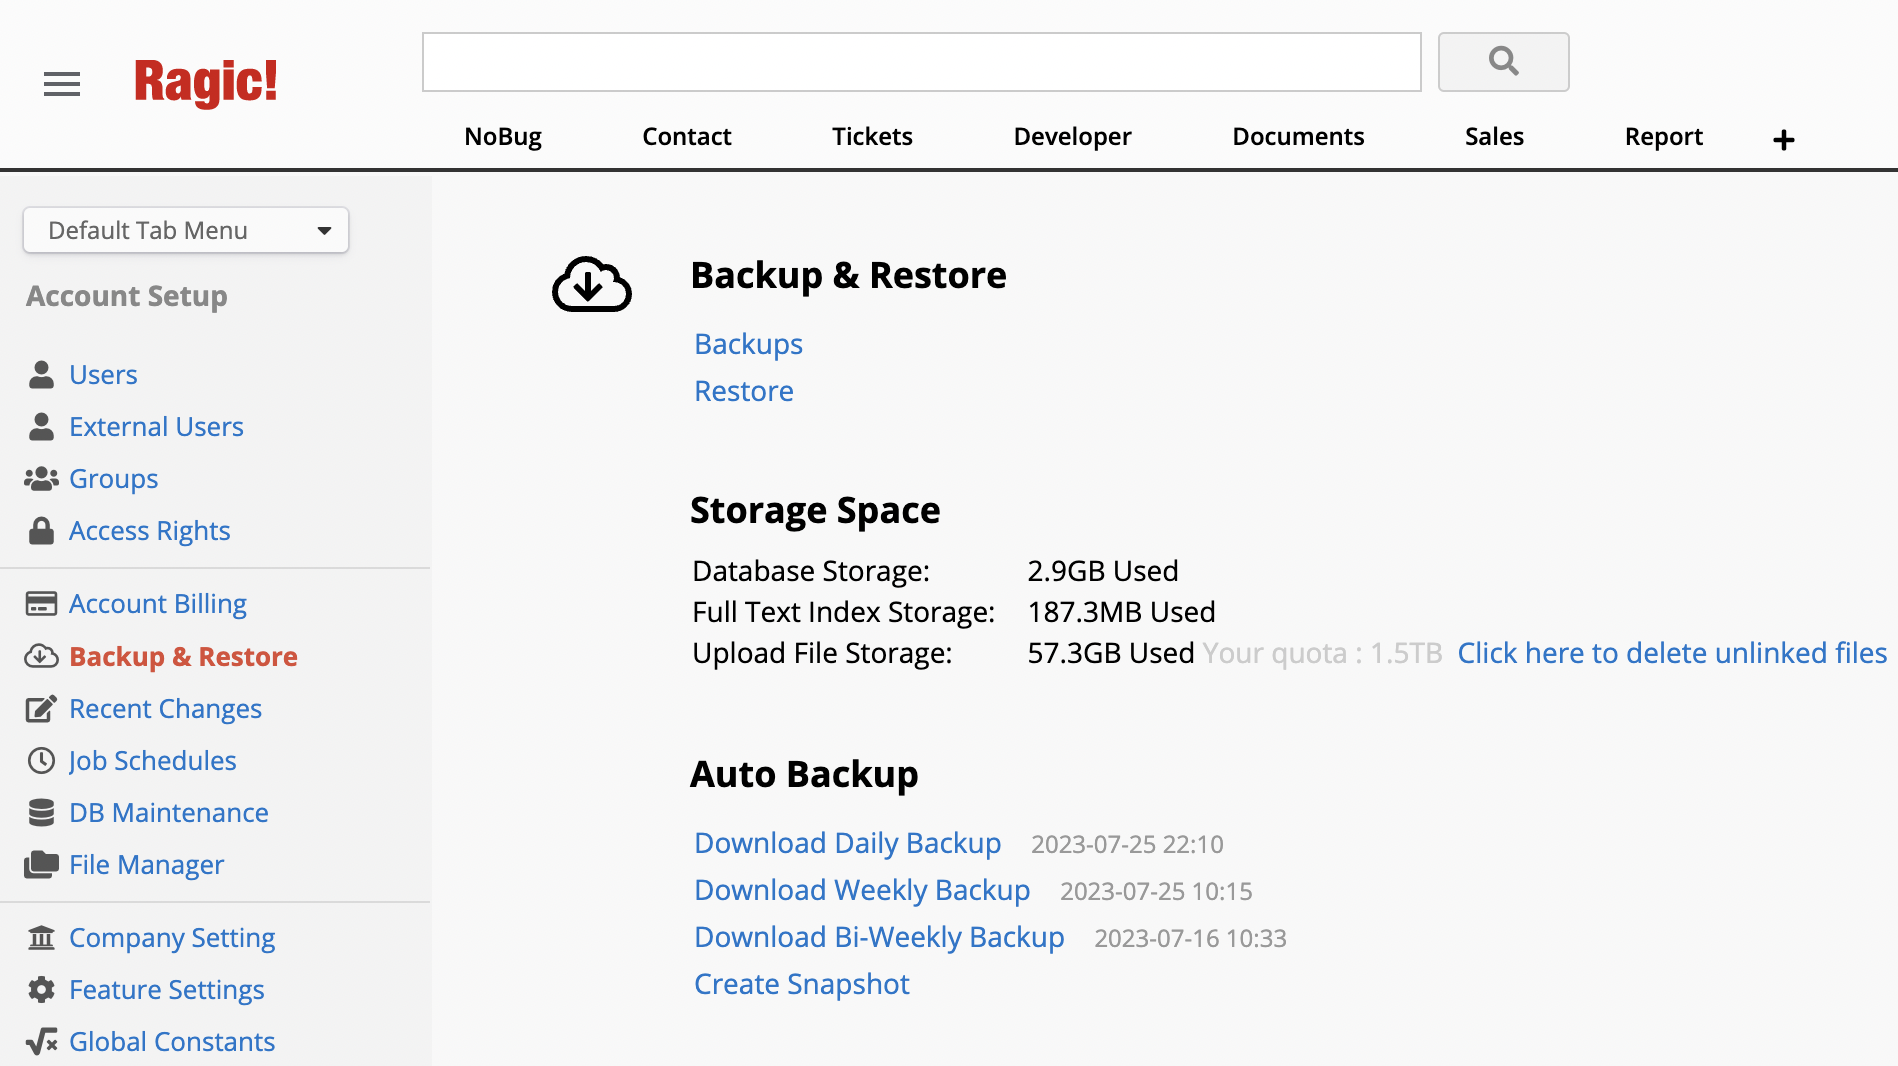Focus the top search input field
1898x1066 pixels.
click(x=921, y=62)
